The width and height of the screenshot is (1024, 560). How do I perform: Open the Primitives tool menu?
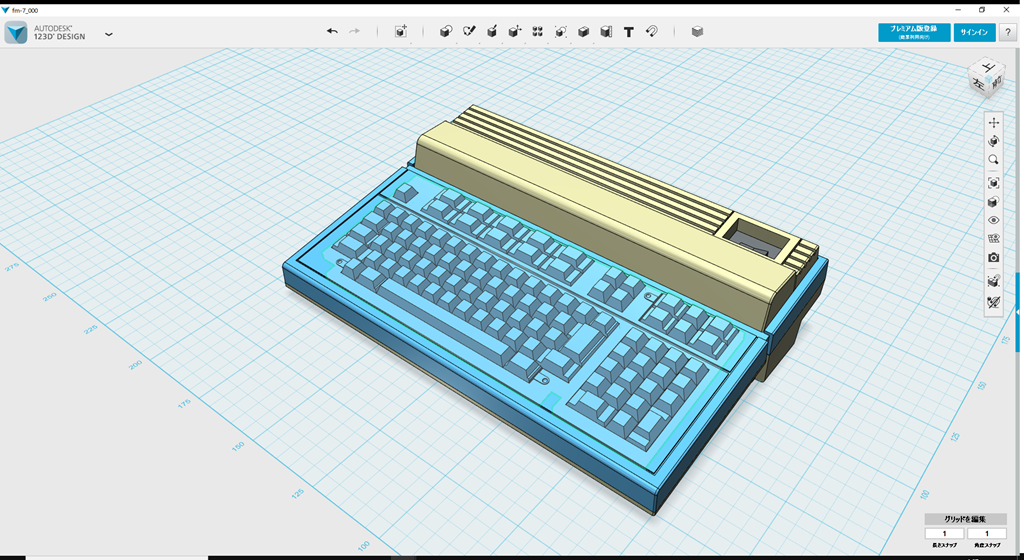(445, 32)
